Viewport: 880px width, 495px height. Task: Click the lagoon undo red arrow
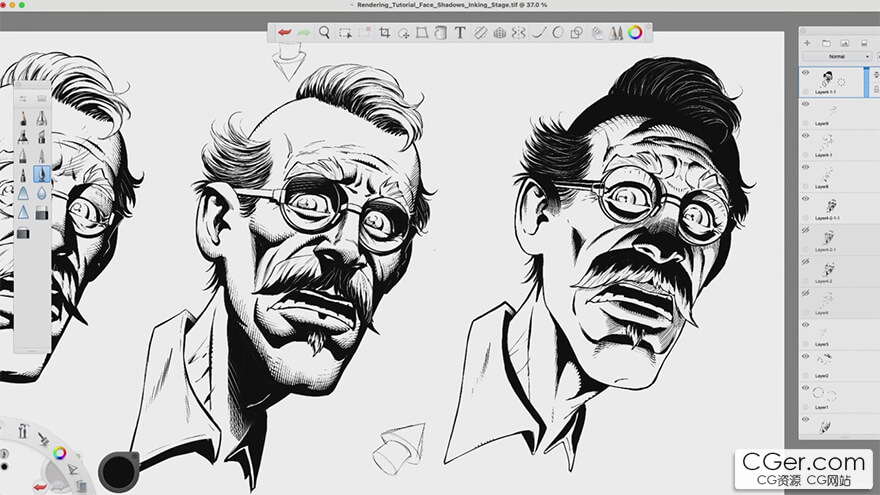(39, 487)
